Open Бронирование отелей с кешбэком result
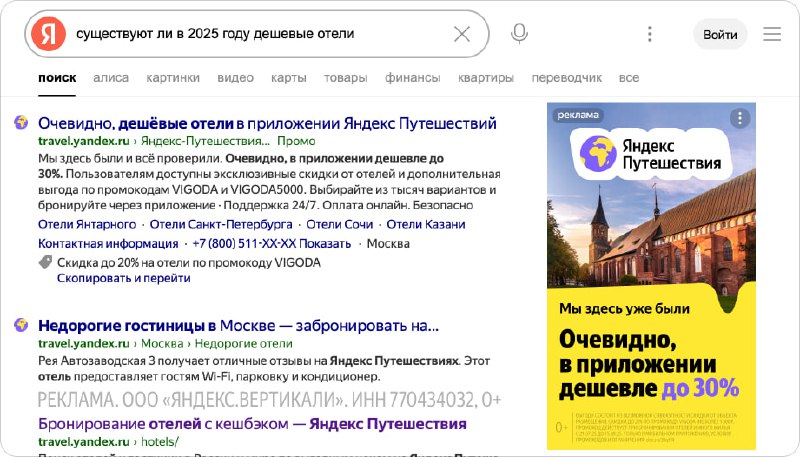This screenshot has height=457, width=800. [x=252, y=424]
